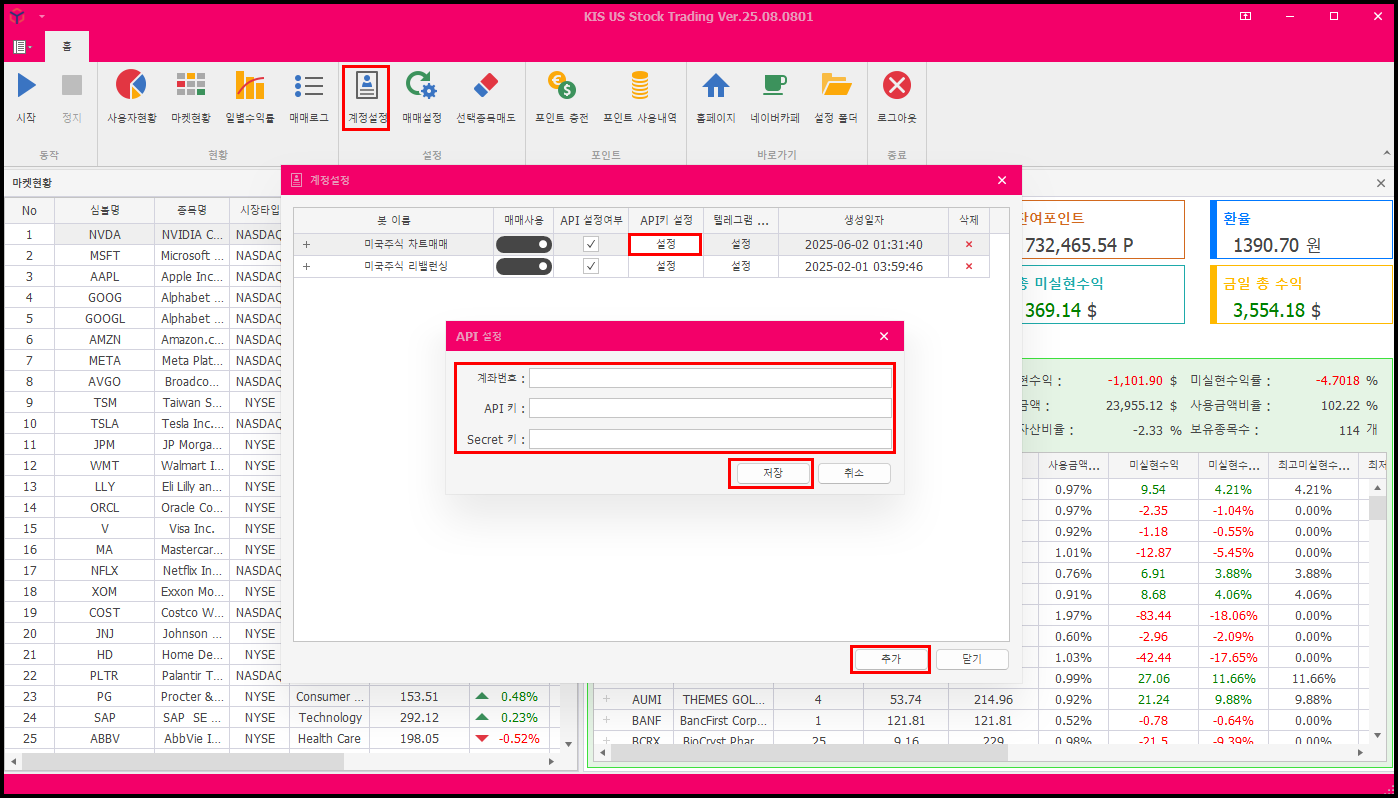Focus the API 키 input field
This screenshot has width=1398, height=798.
[x=710, y=408]
